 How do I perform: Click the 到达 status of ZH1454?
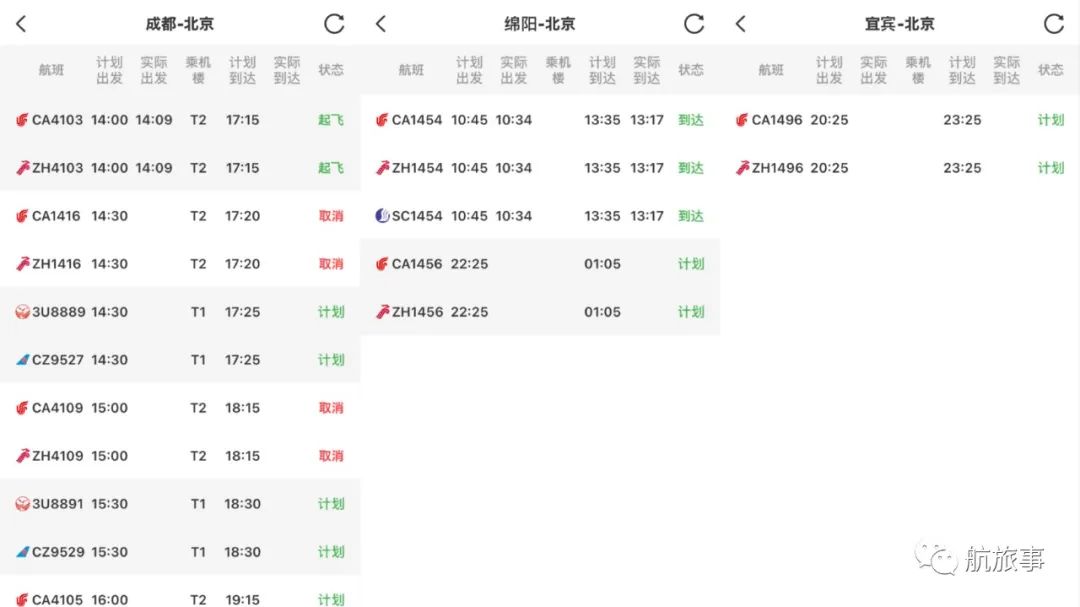tap(691, 168)
